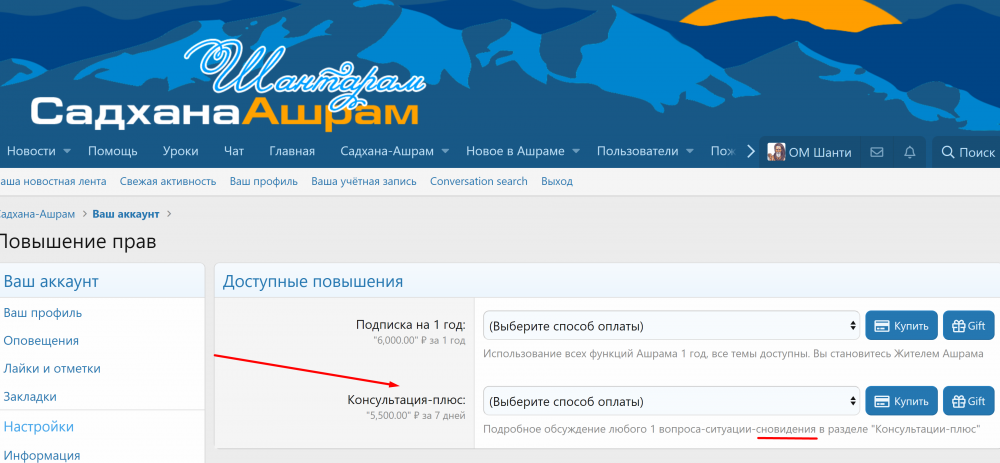
Task: Click the Настройки sidebar heading
Action: tap(39, 427)
